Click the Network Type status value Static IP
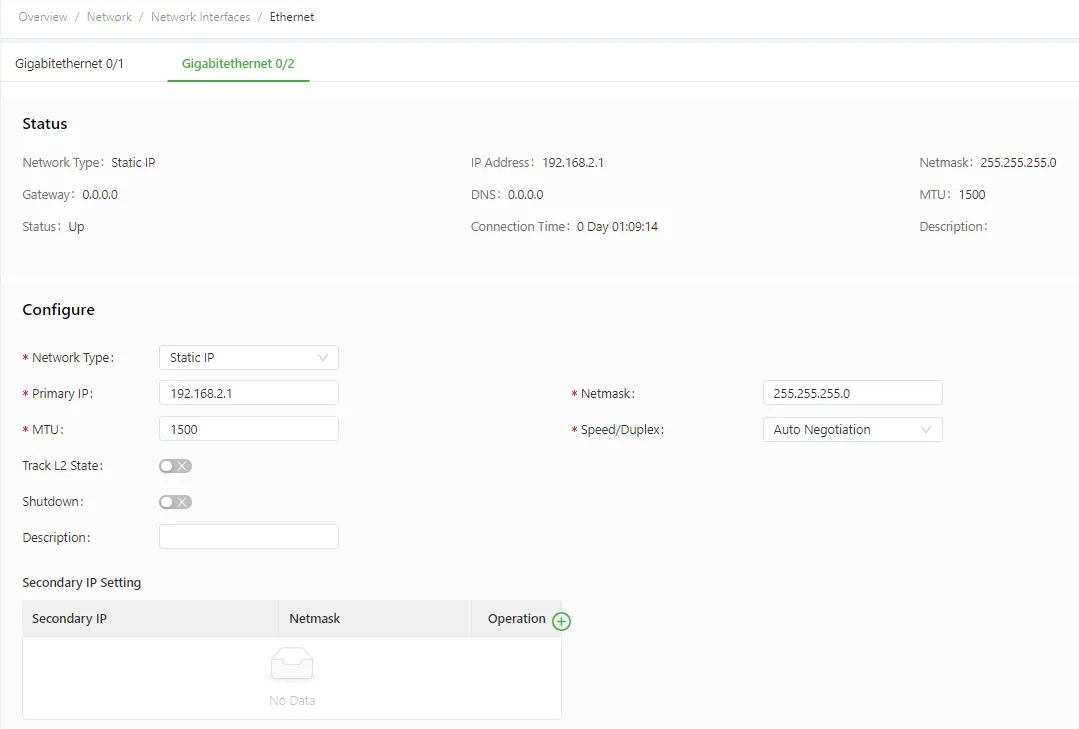The width and height of the screenshot is (1079, 729). pos(133,162)
